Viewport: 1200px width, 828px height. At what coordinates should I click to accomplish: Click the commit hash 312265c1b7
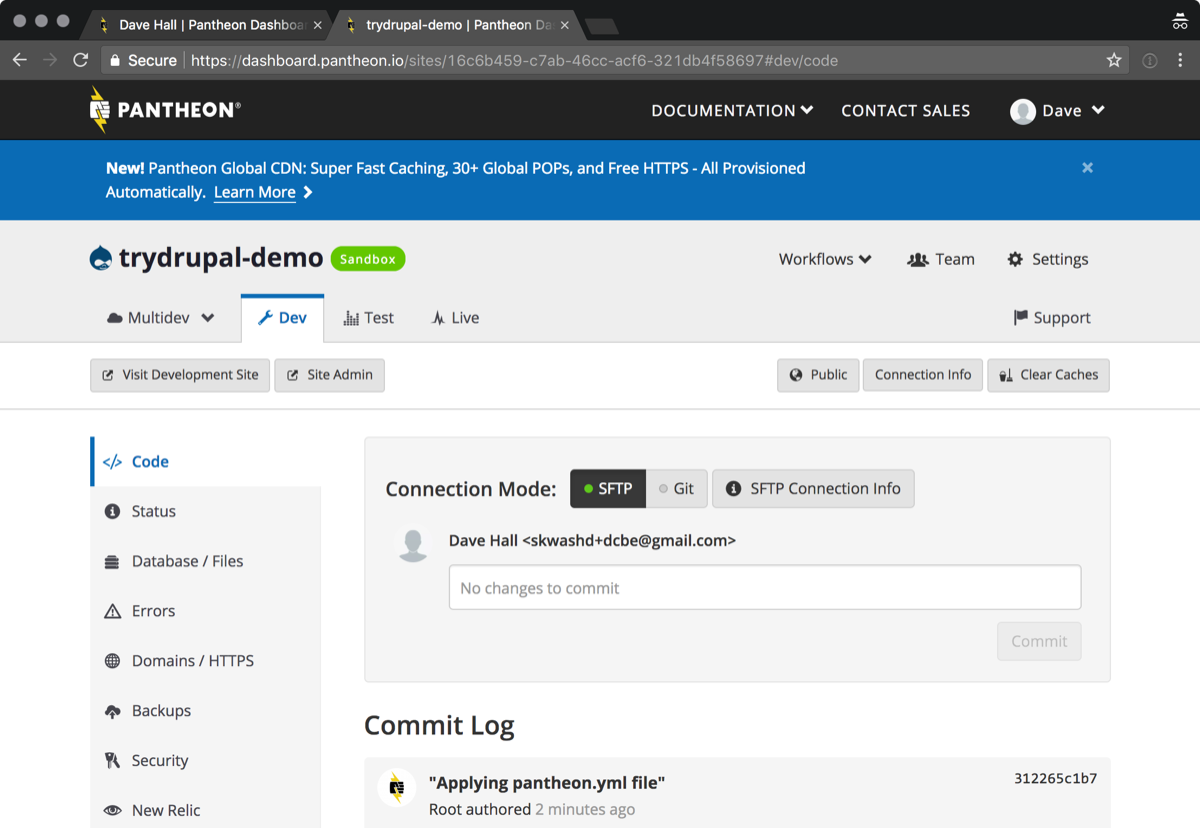tap(1055, 778)
